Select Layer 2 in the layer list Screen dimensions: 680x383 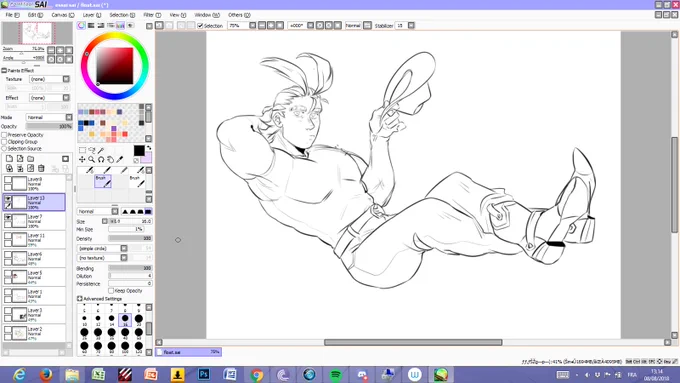pos(34,333)
